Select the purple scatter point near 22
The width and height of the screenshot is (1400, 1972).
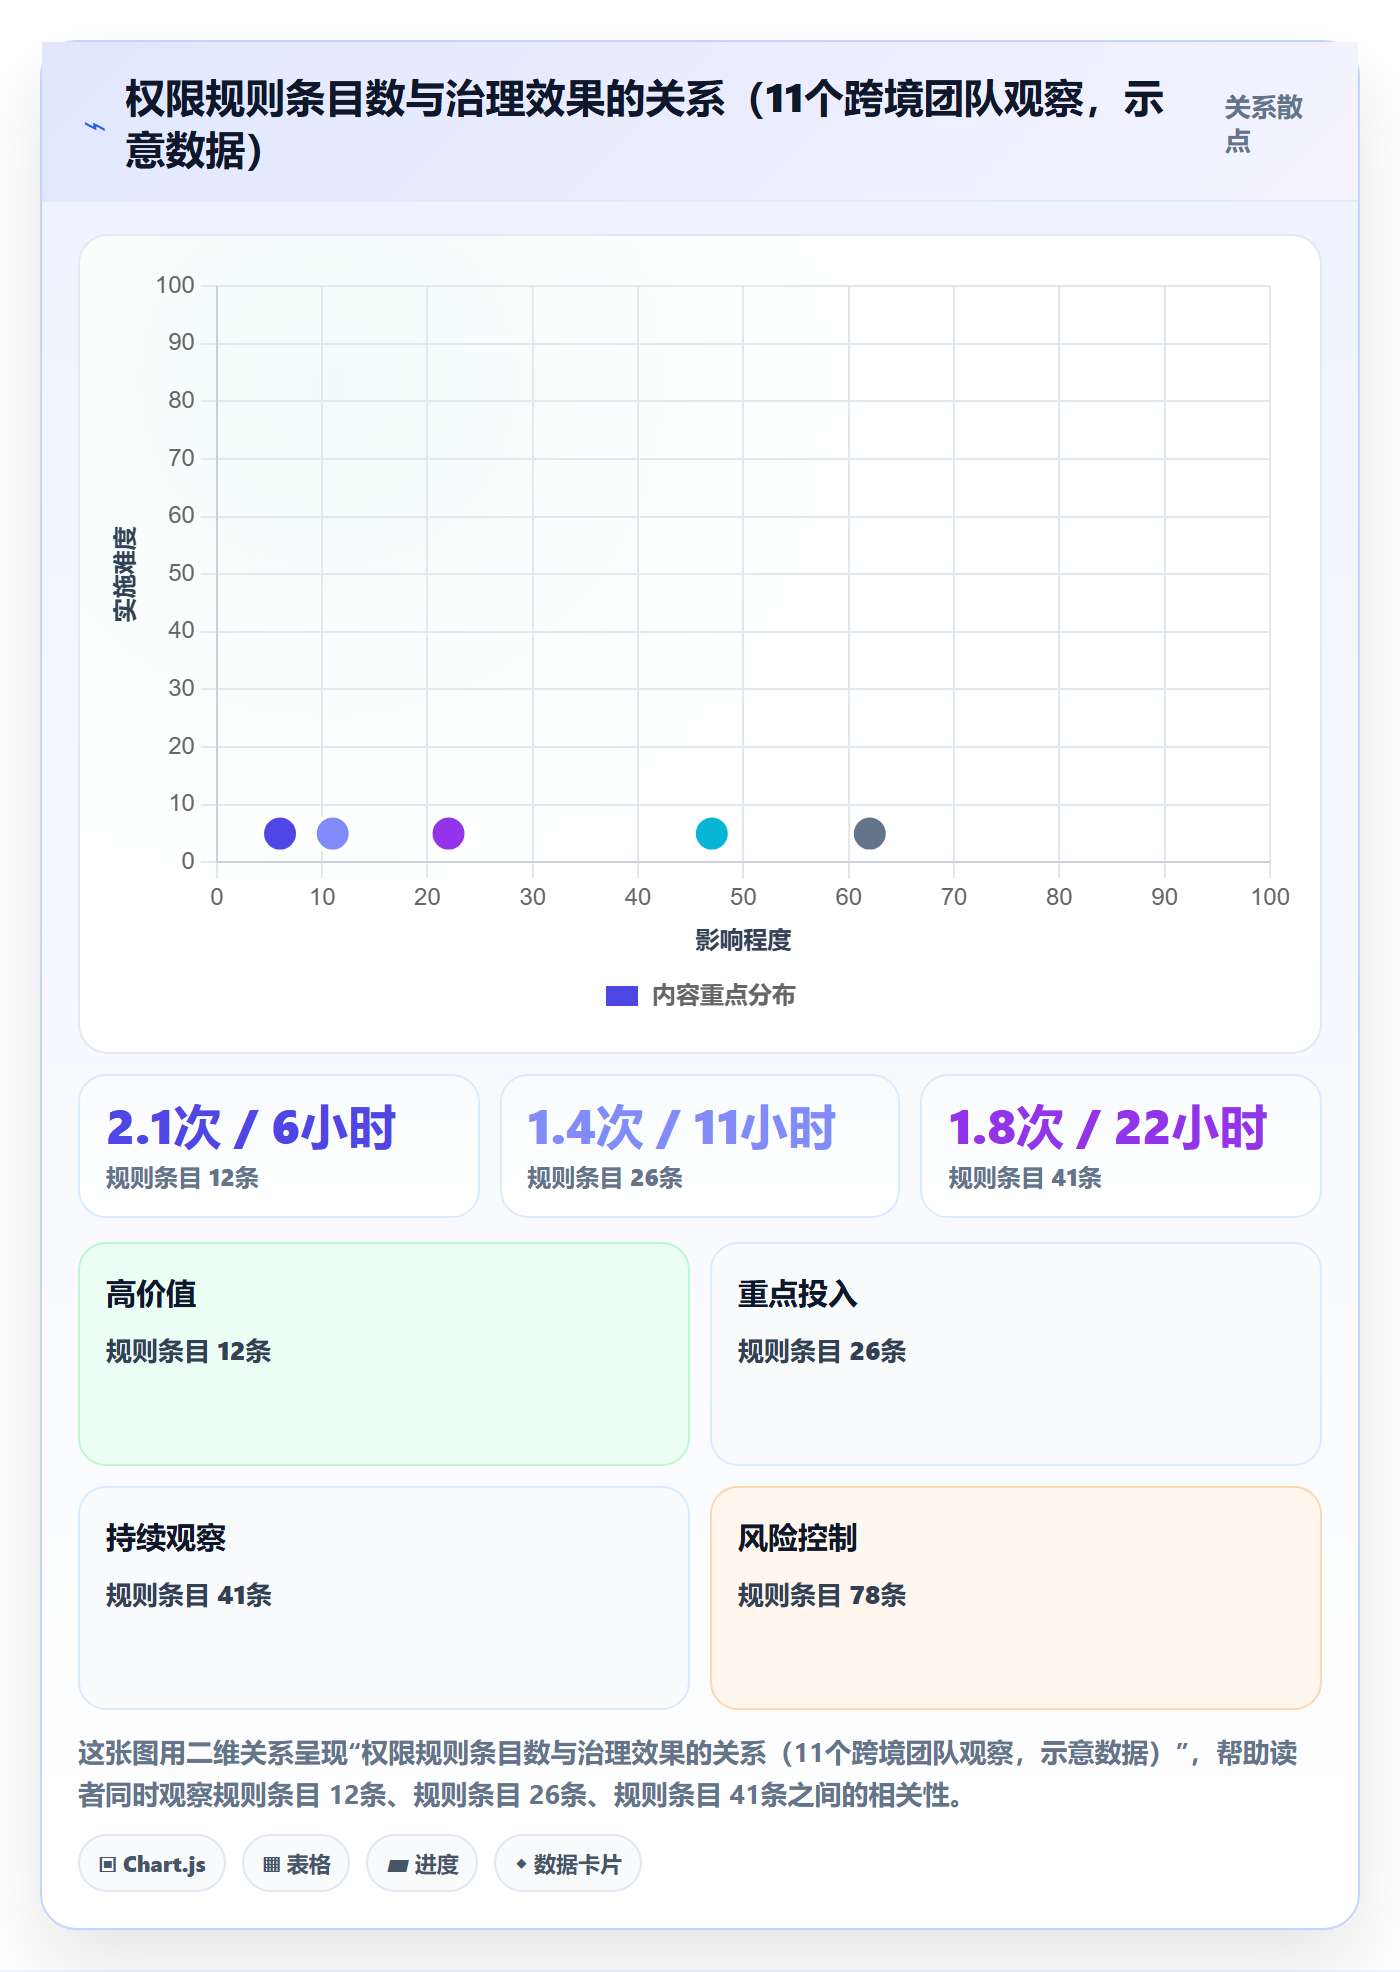pyautogui.click(x=448, y=833)
